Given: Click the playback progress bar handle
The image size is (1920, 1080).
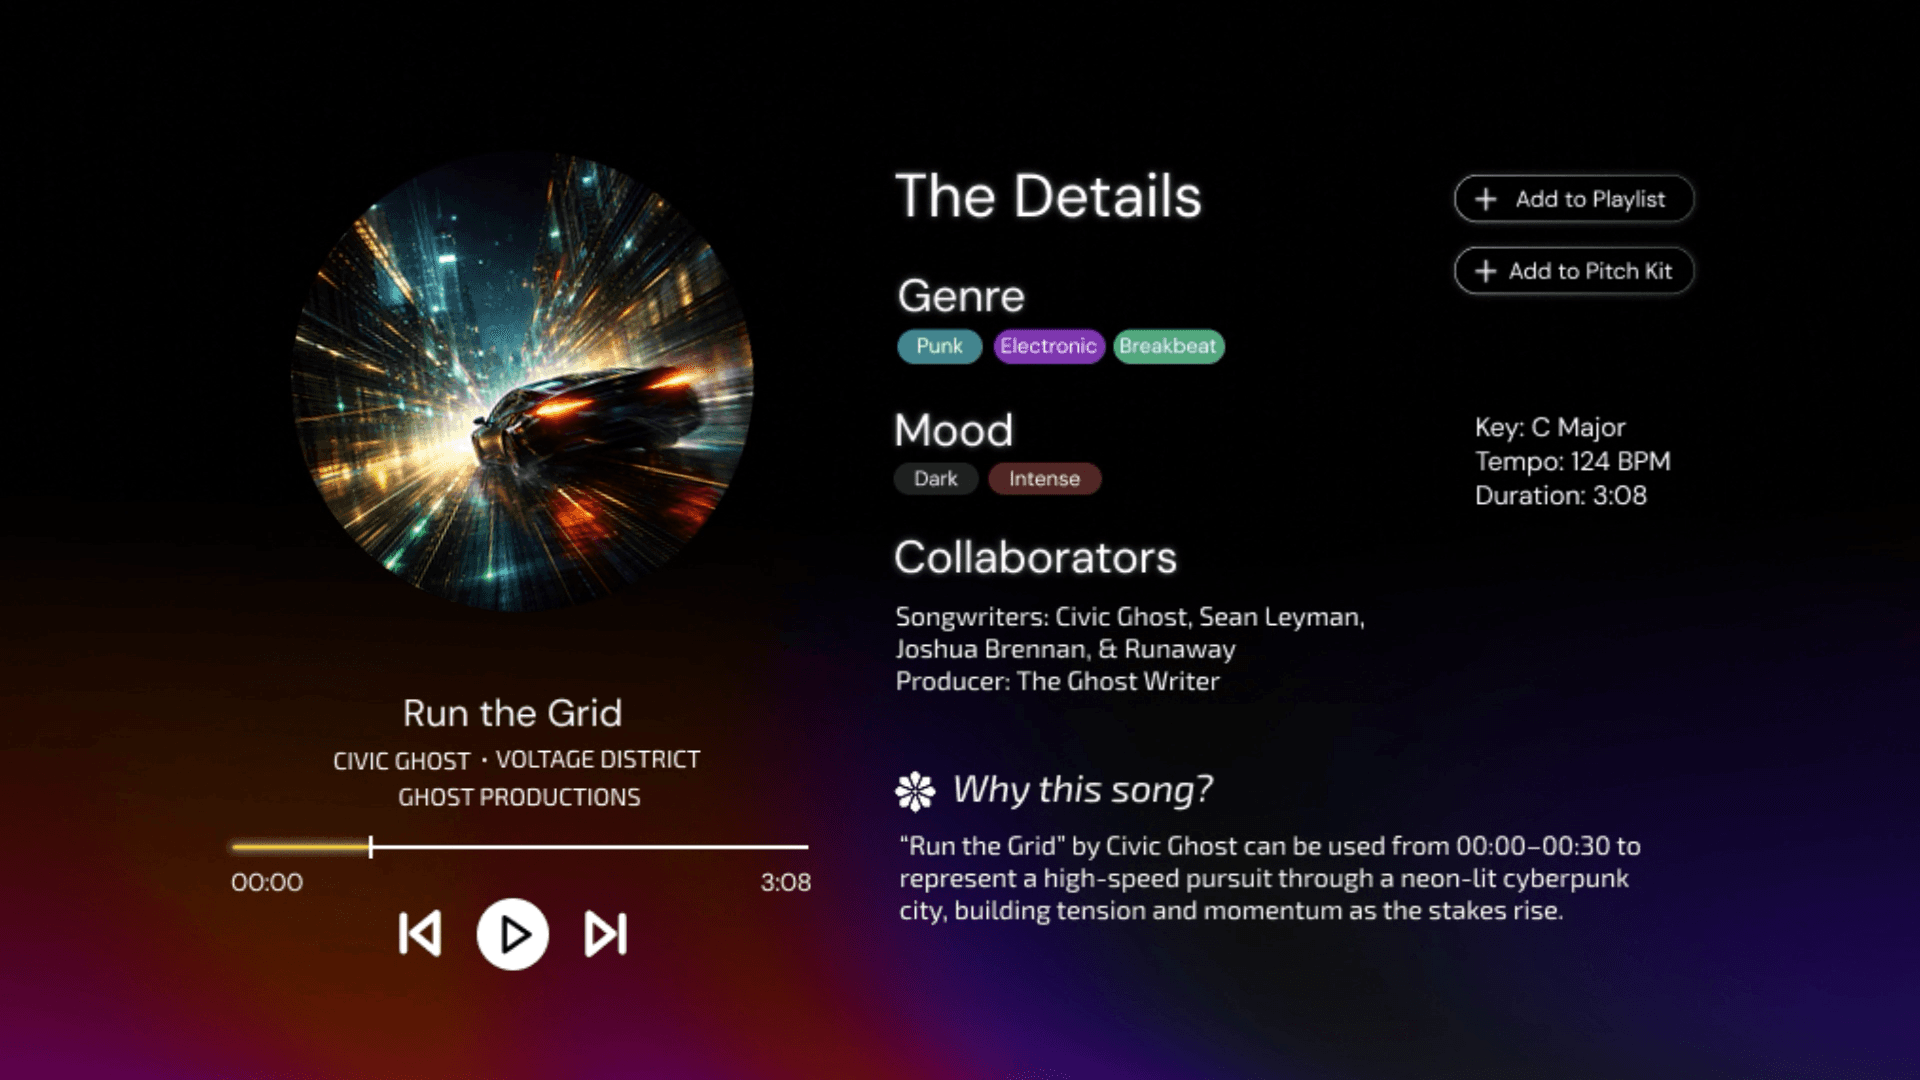Looking at the screenshot, I should pos(370,847).
